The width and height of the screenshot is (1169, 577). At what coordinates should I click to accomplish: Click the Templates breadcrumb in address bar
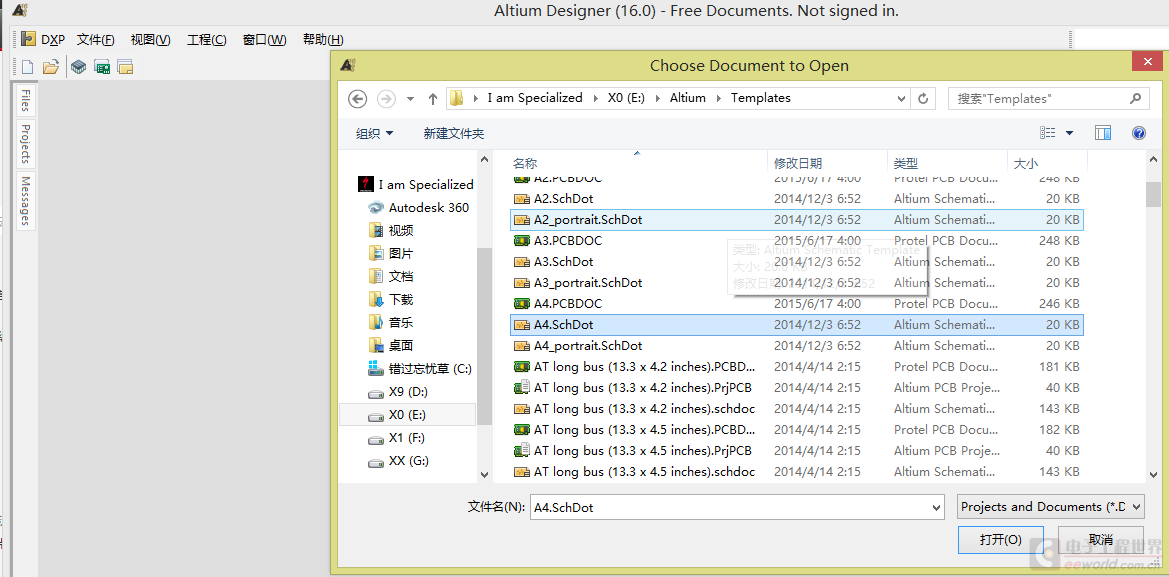[760, 98]
